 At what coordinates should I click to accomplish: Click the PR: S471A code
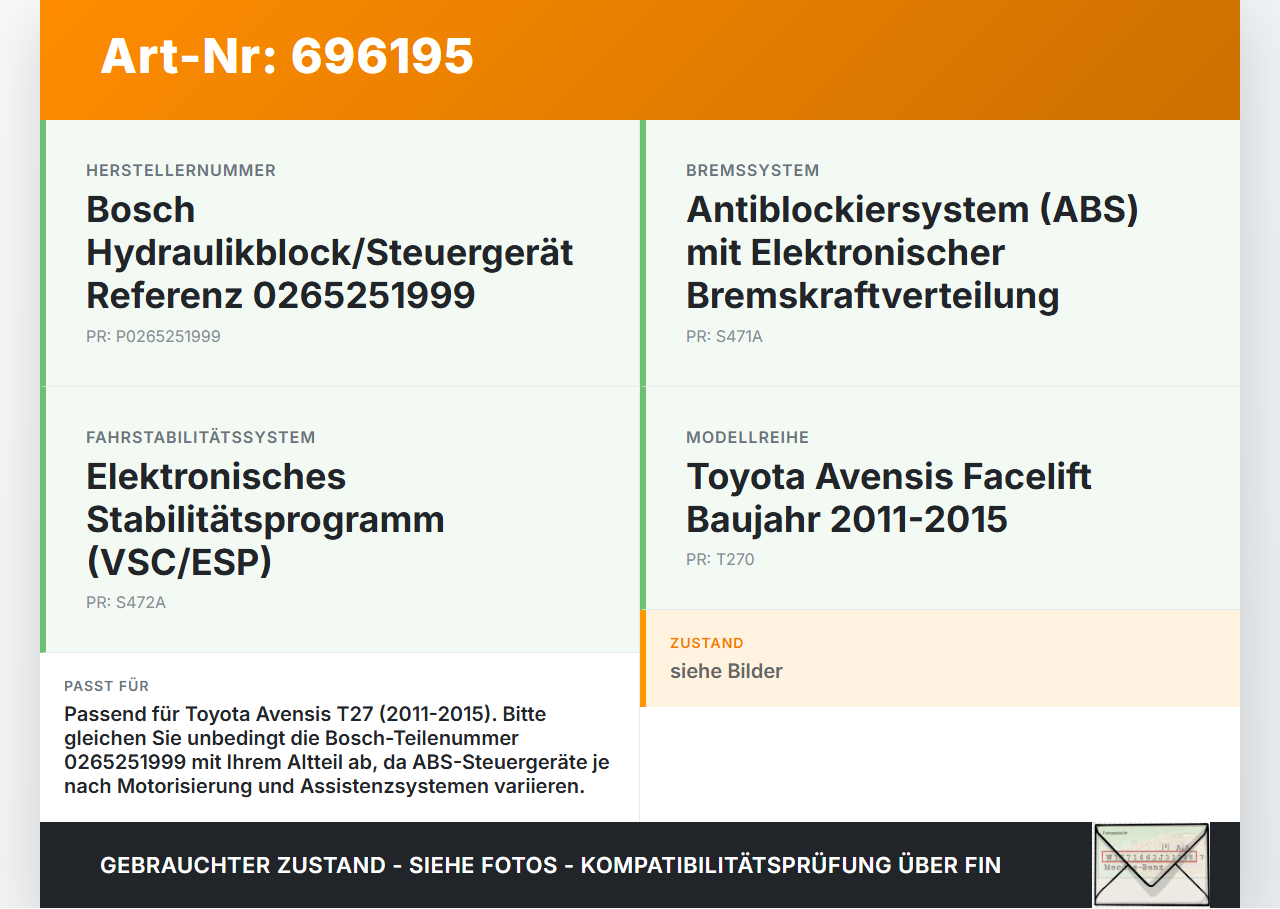tap(724, 337)
